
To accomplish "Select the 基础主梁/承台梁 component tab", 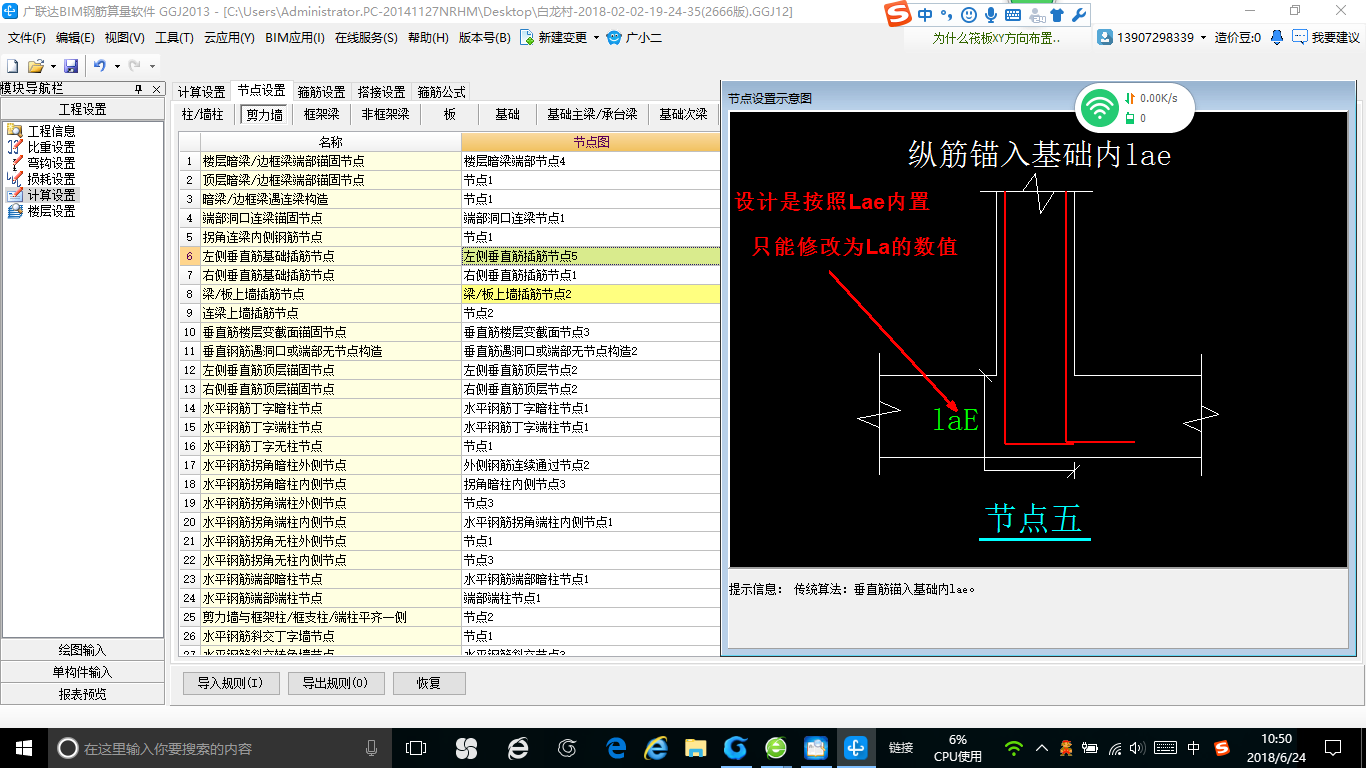I will pos(592,115).
